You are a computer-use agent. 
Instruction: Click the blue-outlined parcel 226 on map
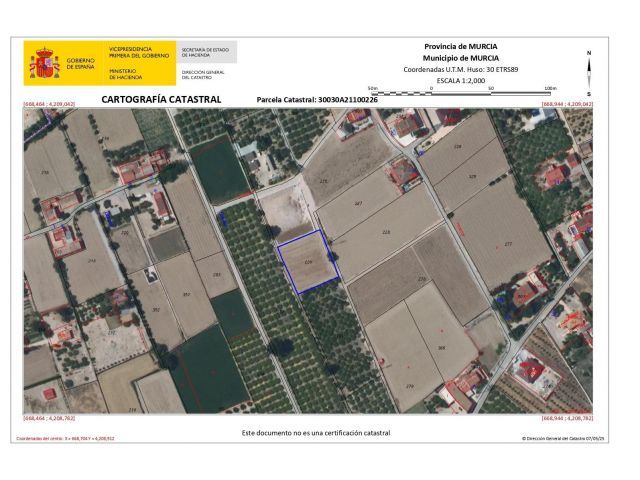[308, 262]
